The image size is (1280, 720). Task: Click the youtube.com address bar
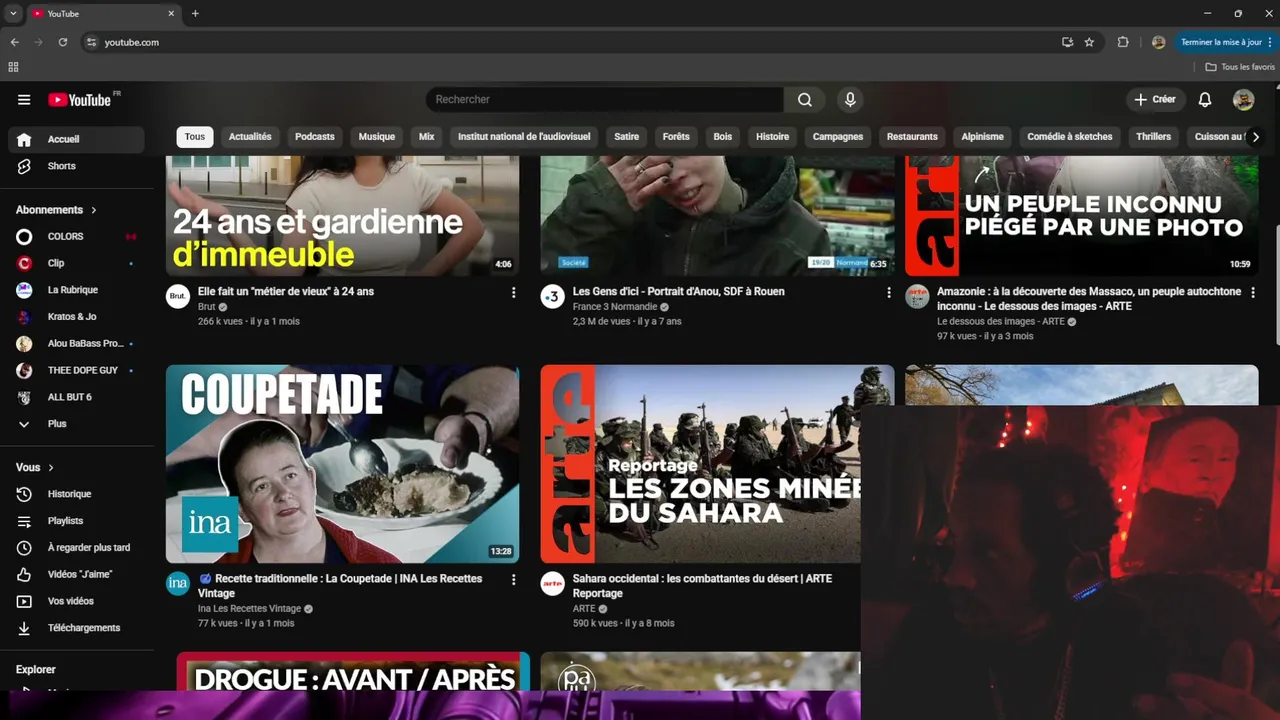click(570, 42)
